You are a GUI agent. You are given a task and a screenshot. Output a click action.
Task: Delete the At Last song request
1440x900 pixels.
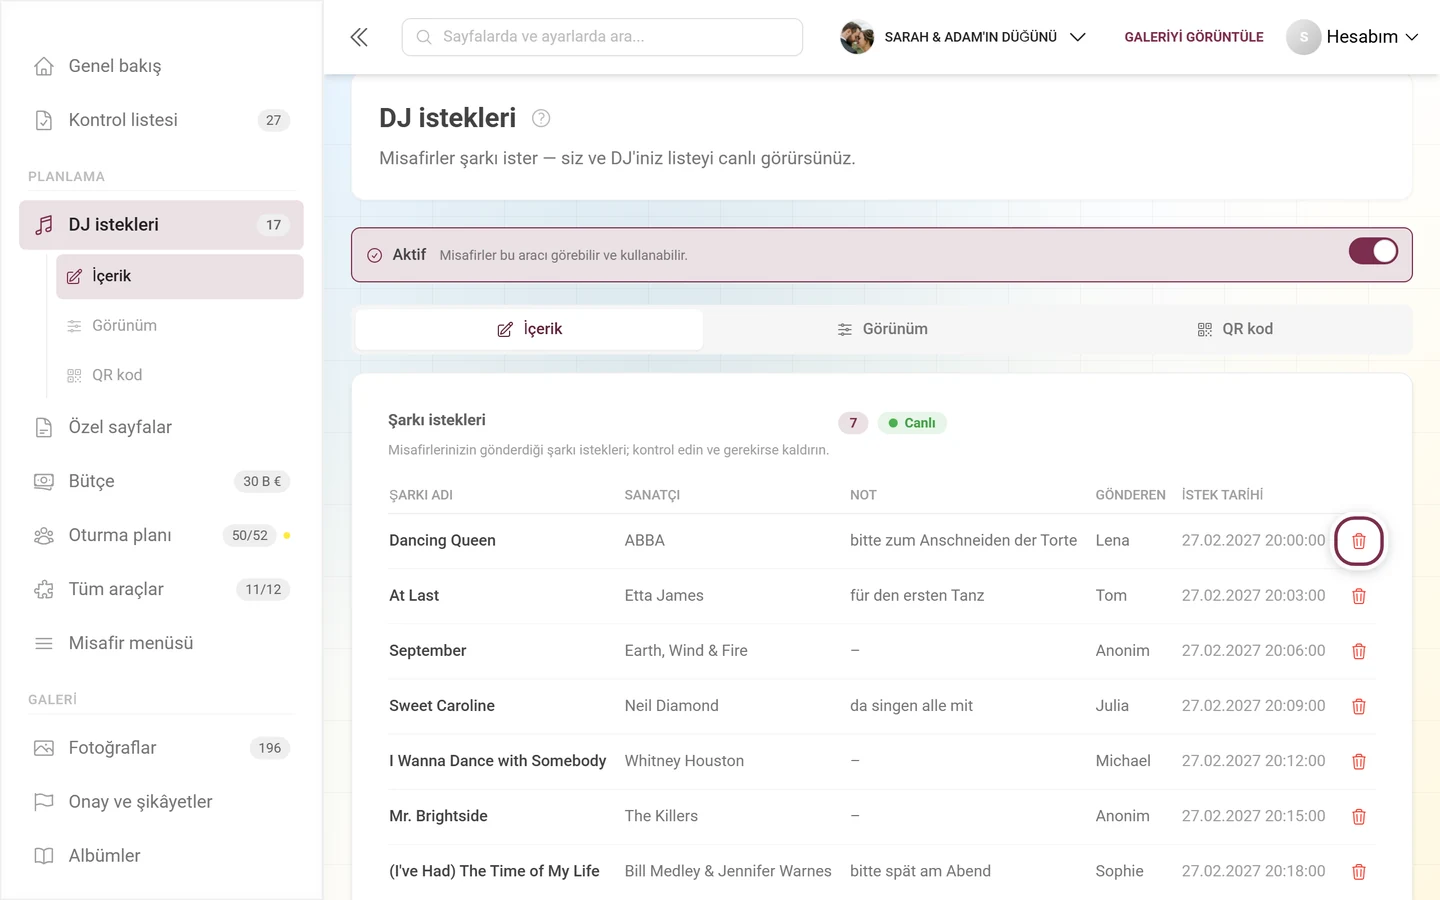coord(1358,596)
